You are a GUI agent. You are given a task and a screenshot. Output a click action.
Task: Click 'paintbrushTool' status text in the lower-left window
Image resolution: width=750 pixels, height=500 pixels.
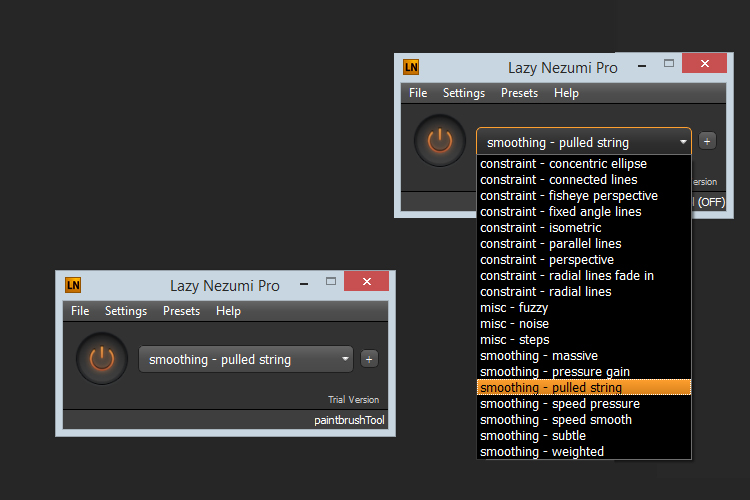click(349, 420)
